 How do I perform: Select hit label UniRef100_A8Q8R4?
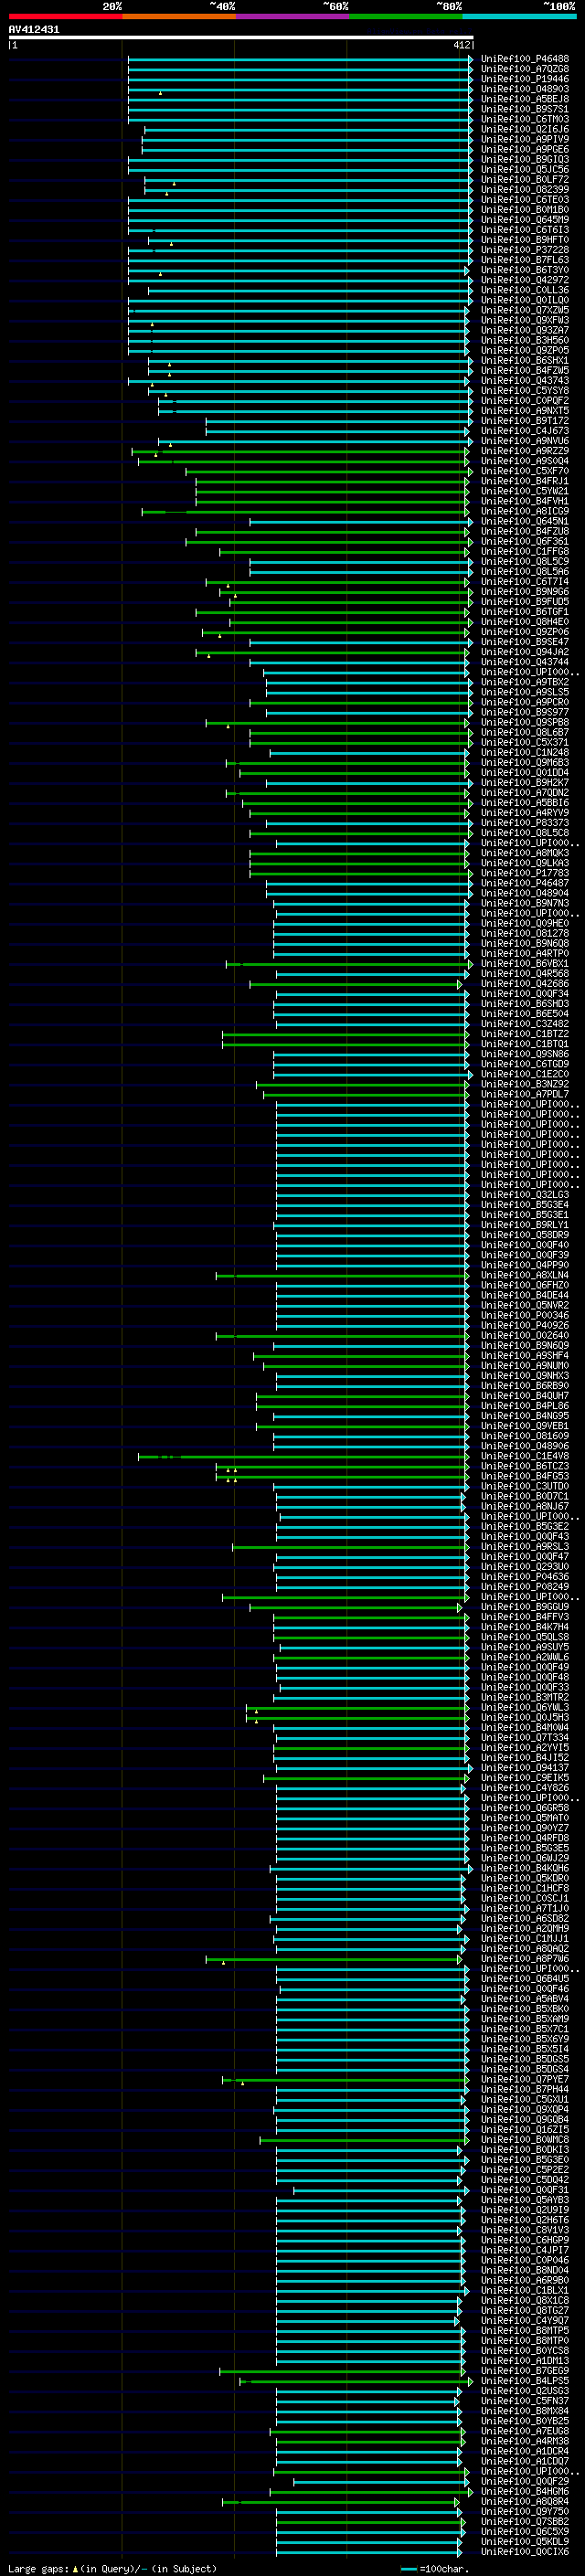point(525,2501)
